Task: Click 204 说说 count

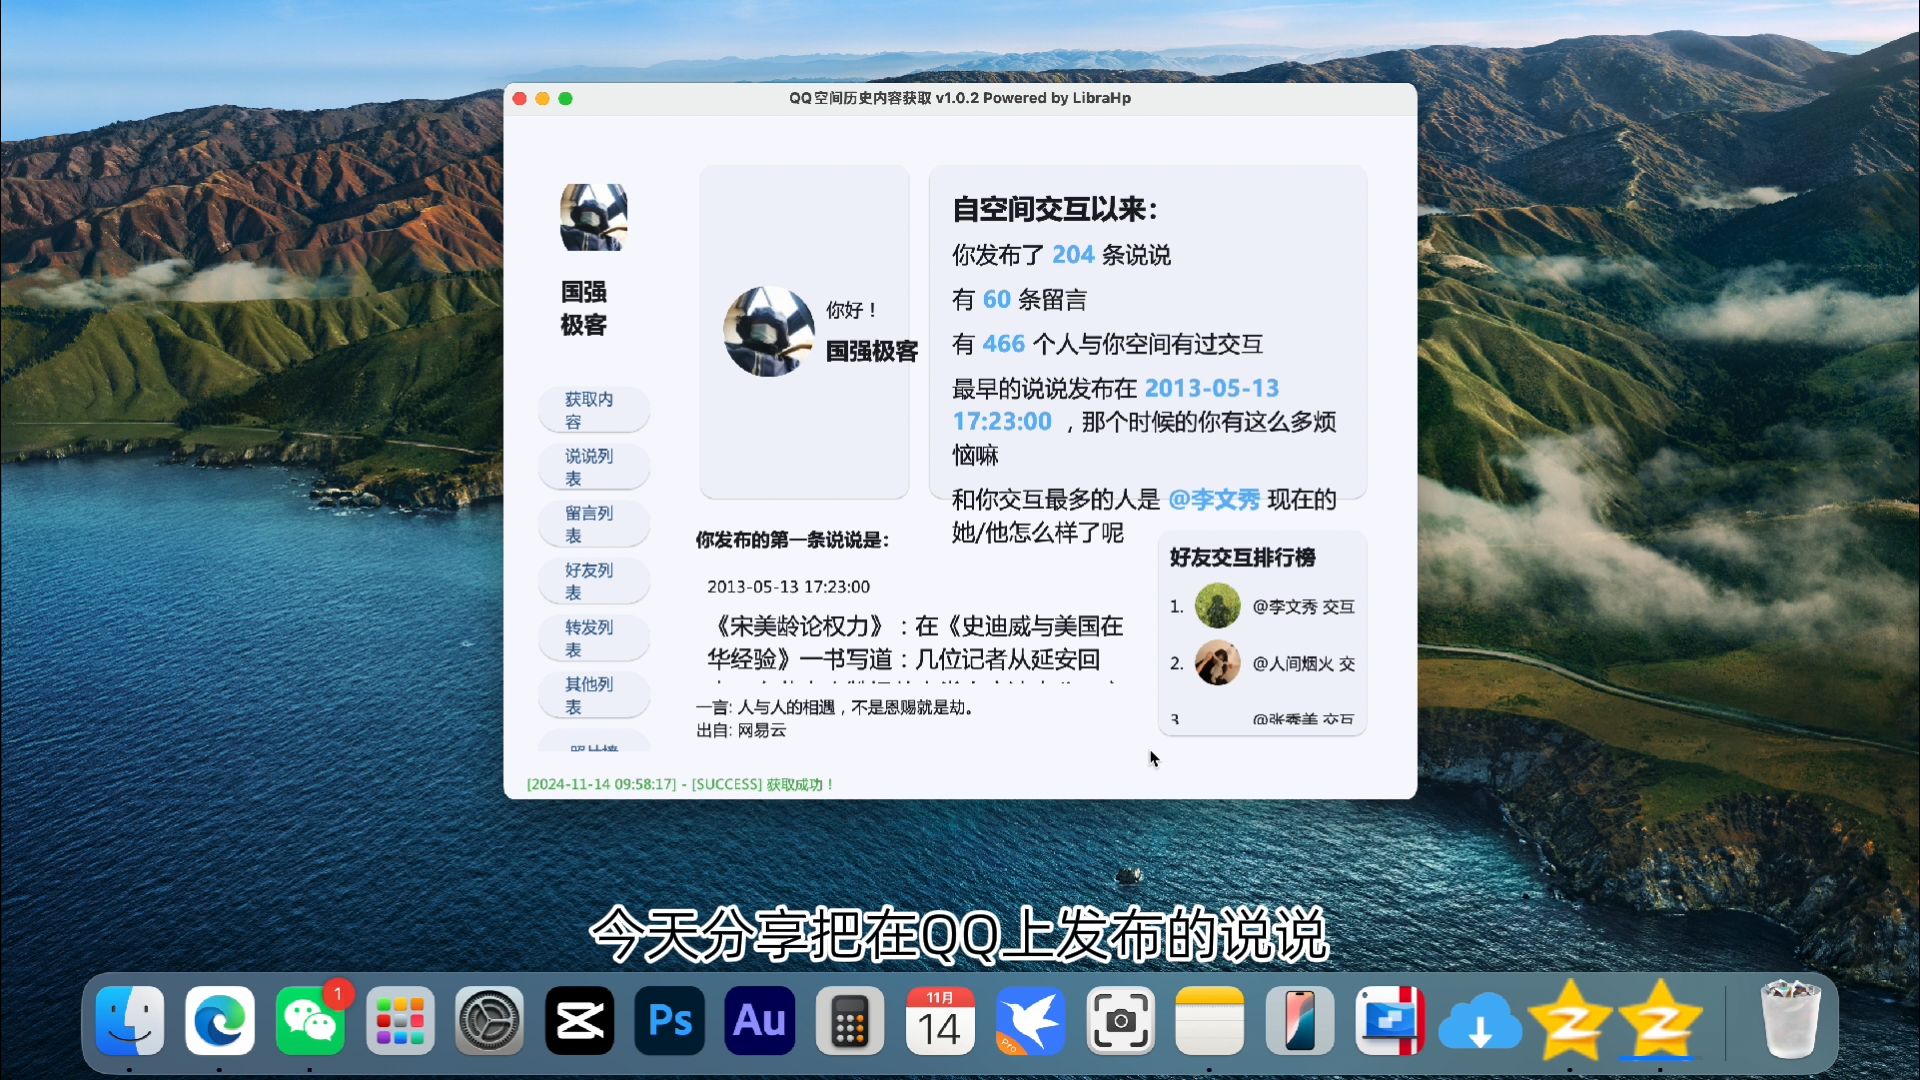Action: coord(1073,255)
